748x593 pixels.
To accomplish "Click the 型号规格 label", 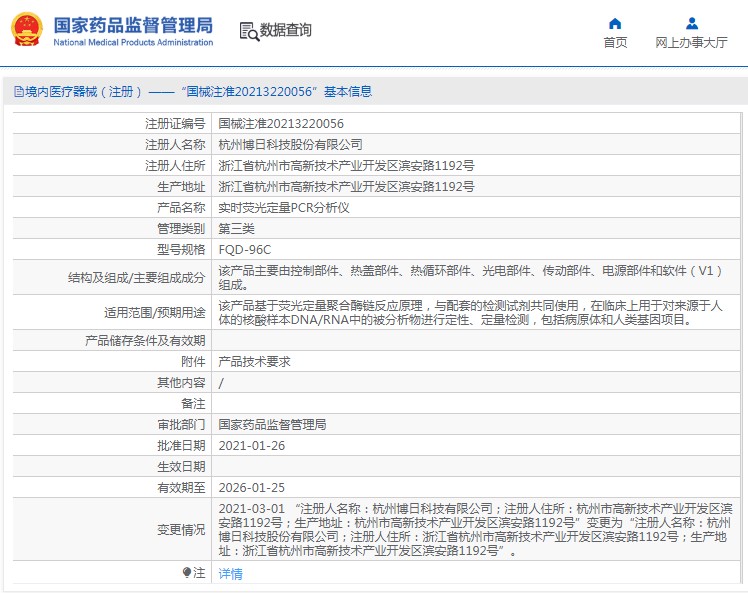I will (181, 250).
